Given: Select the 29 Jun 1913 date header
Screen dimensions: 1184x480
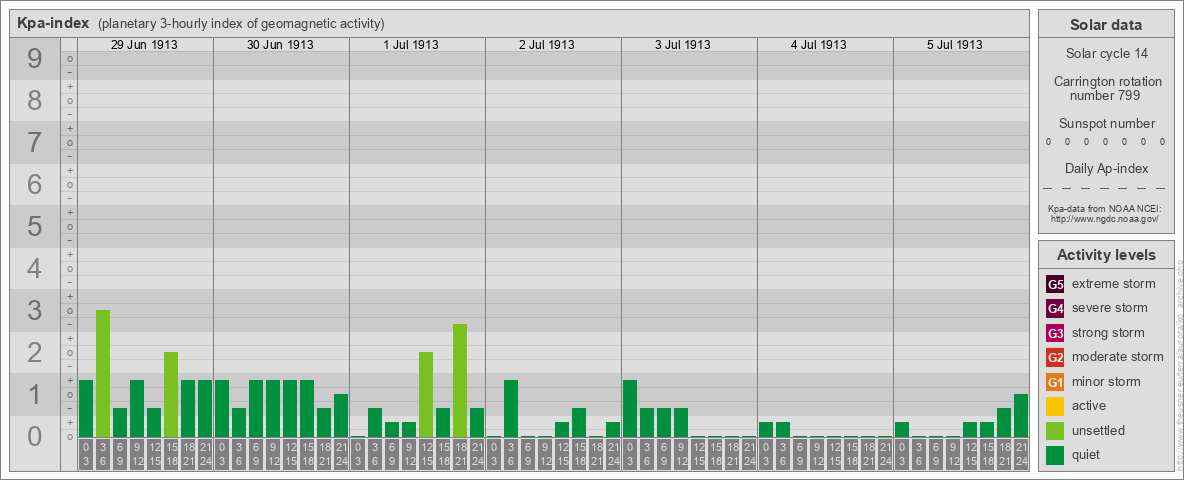Looking at the screenshot, I should coord(144,45).
